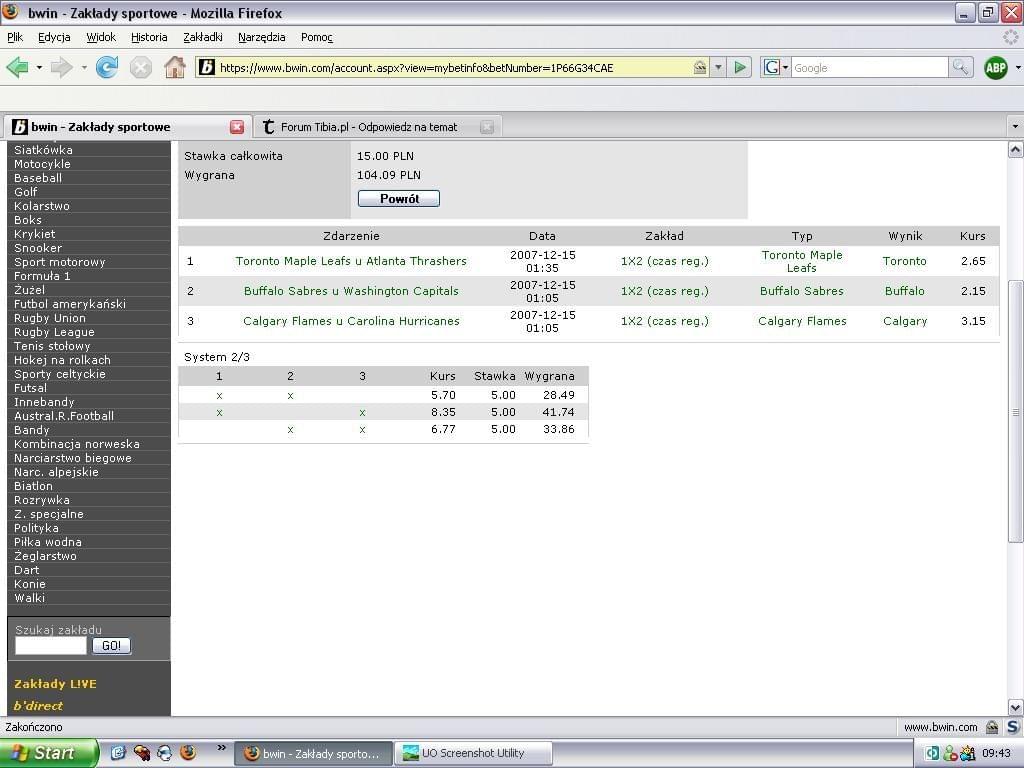
Task: Choose Formuła 1 in the sidebar
Action: pyautogui.click(x=42, y=276)
